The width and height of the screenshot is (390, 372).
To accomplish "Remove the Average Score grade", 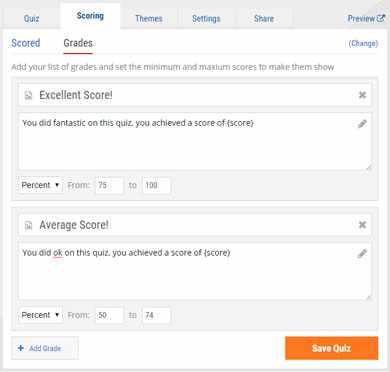I will pos(362,225).
